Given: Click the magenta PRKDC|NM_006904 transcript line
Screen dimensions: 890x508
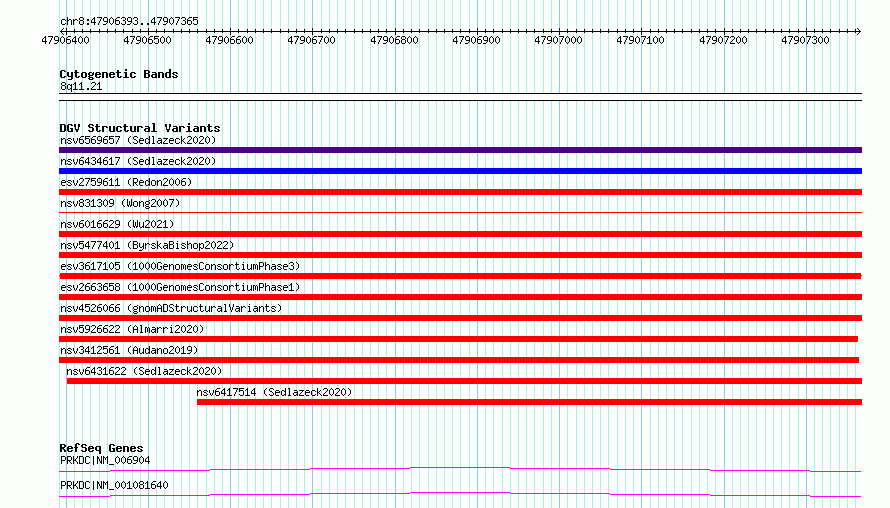Looking at the screenshot, I should (x=460, y=469).
